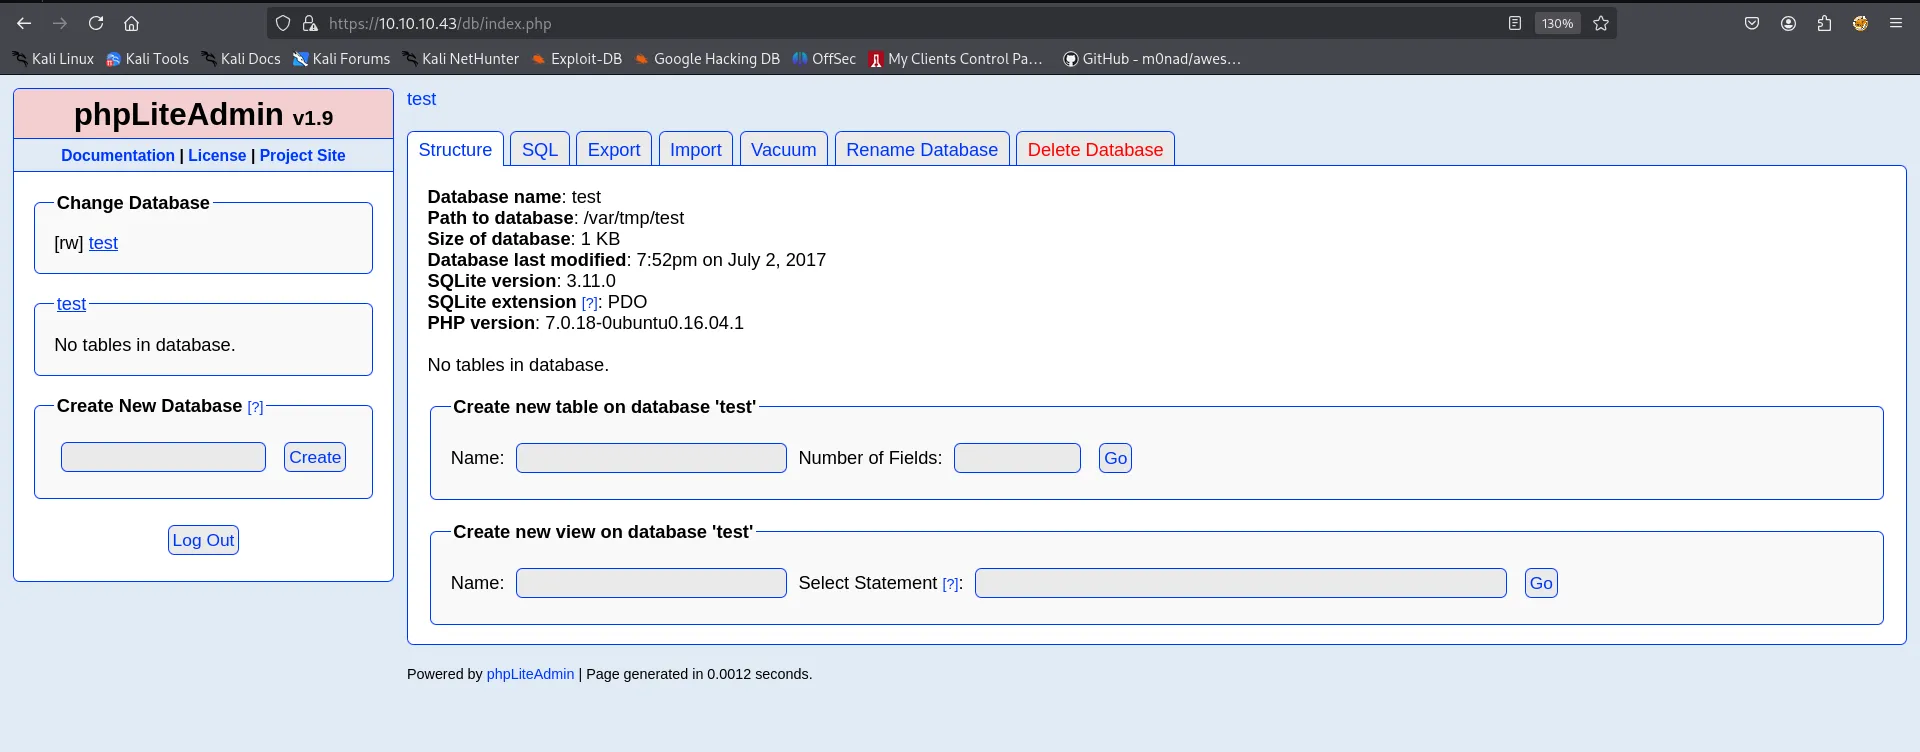Click the 130% zoom level indicator
The image size is (1920, 752).
(x=1557, y=23)
